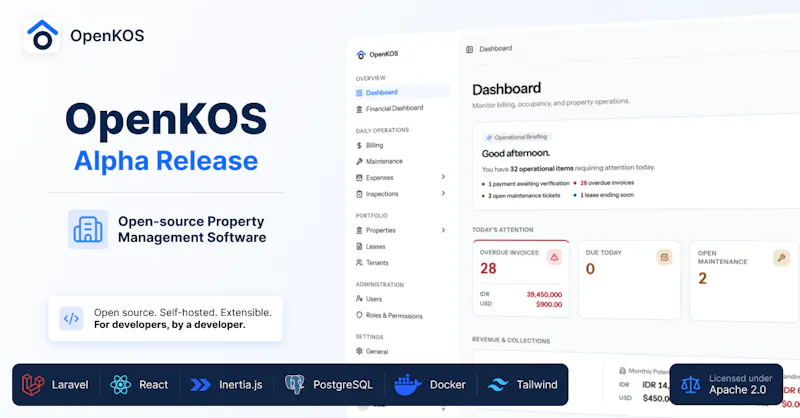Click the Users person icon

[359, 299]
